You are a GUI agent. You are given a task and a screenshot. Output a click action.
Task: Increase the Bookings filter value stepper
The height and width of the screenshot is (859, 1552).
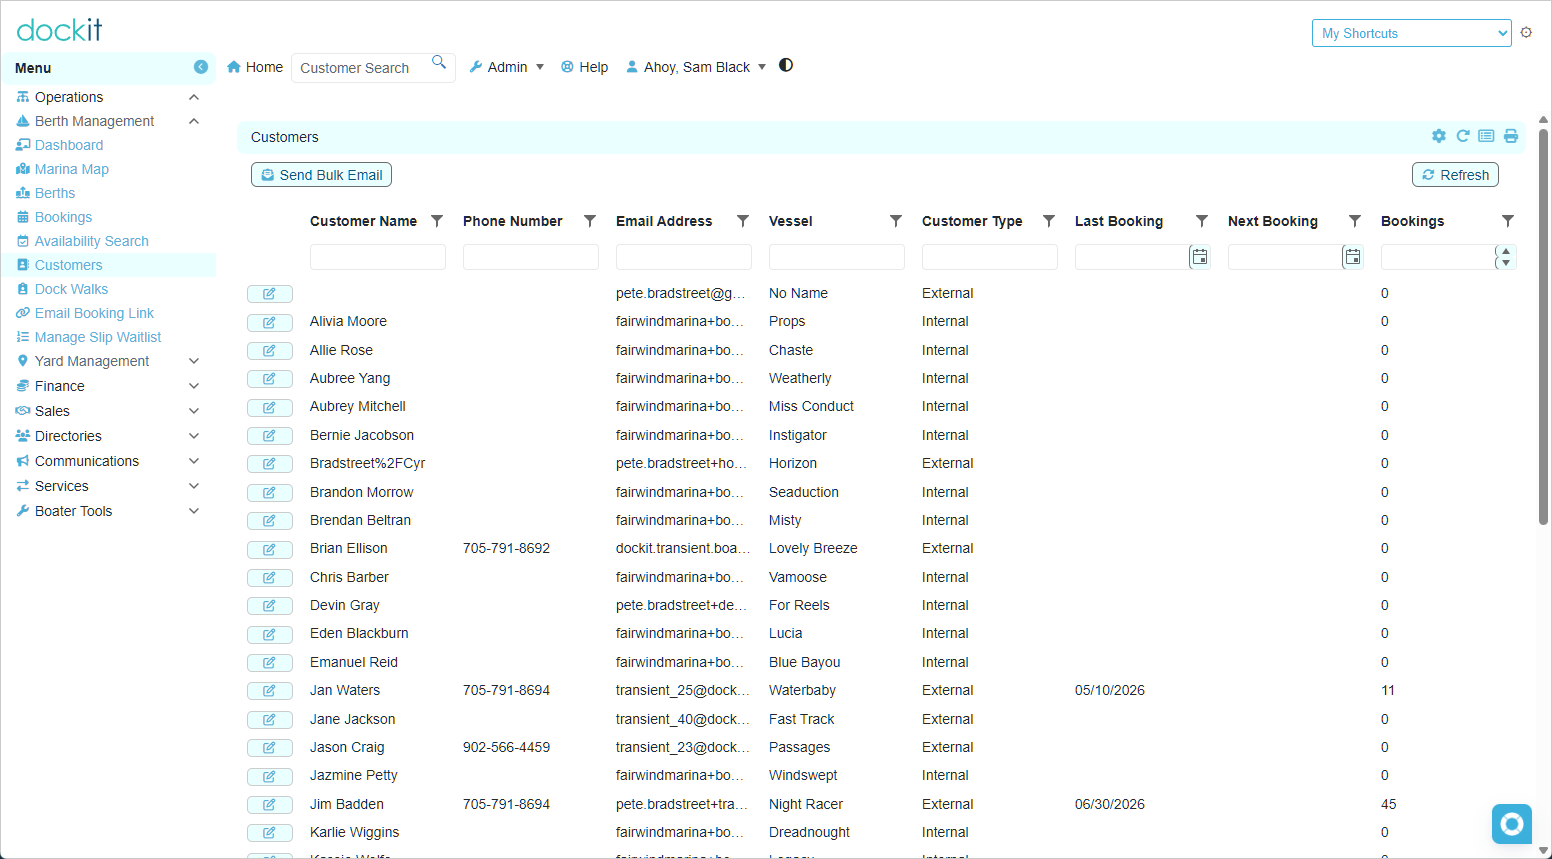click(1506, 251)
